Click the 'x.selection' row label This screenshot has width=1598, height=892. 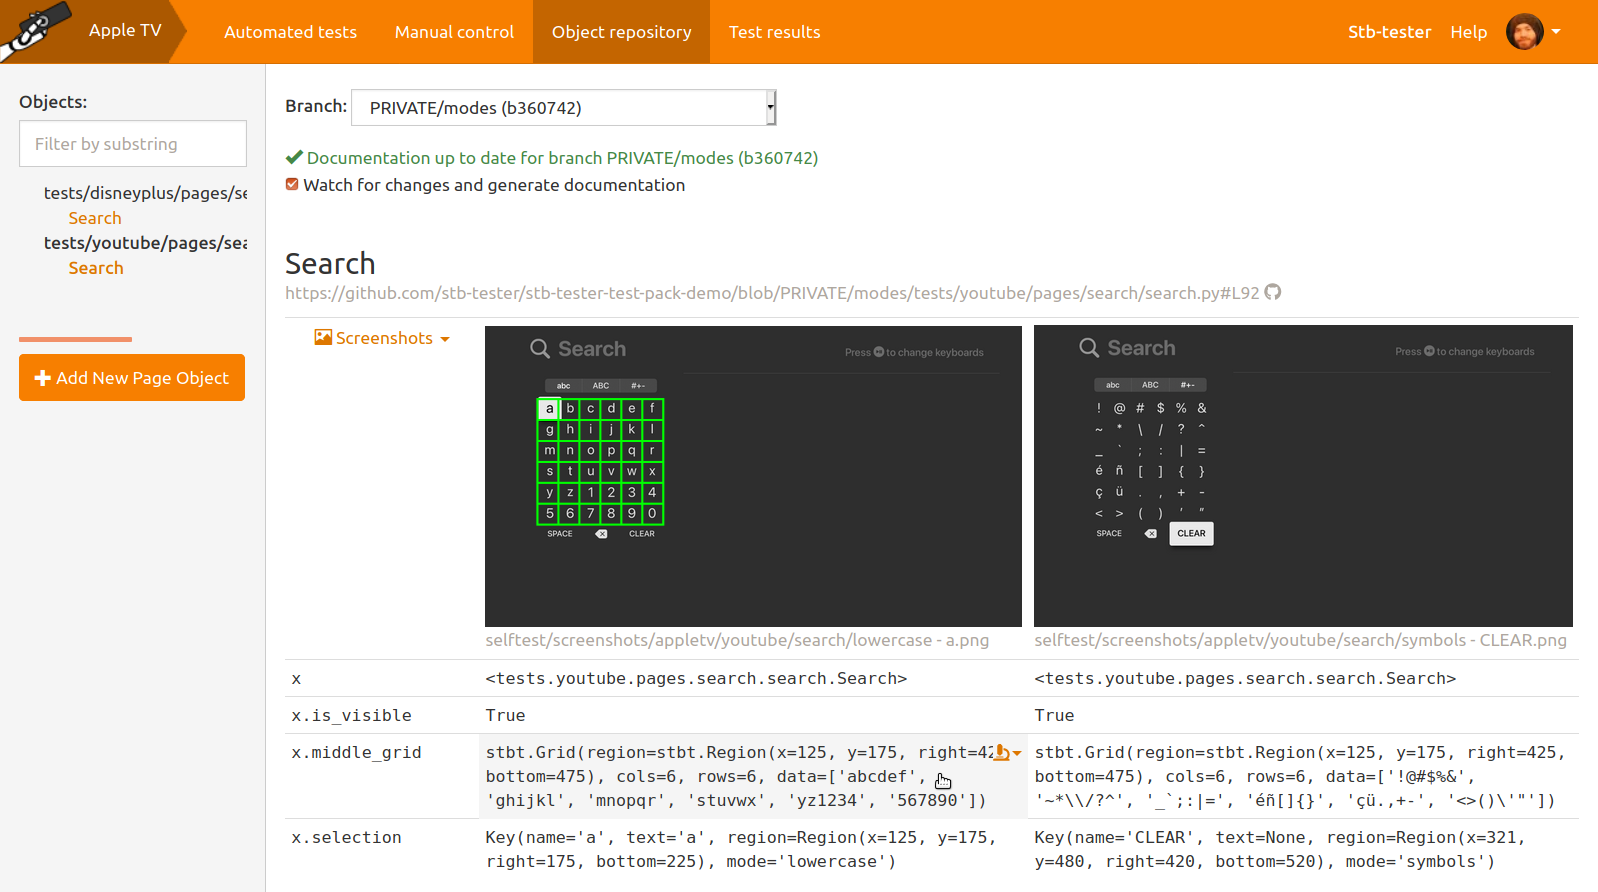click(x=346, y=837)
